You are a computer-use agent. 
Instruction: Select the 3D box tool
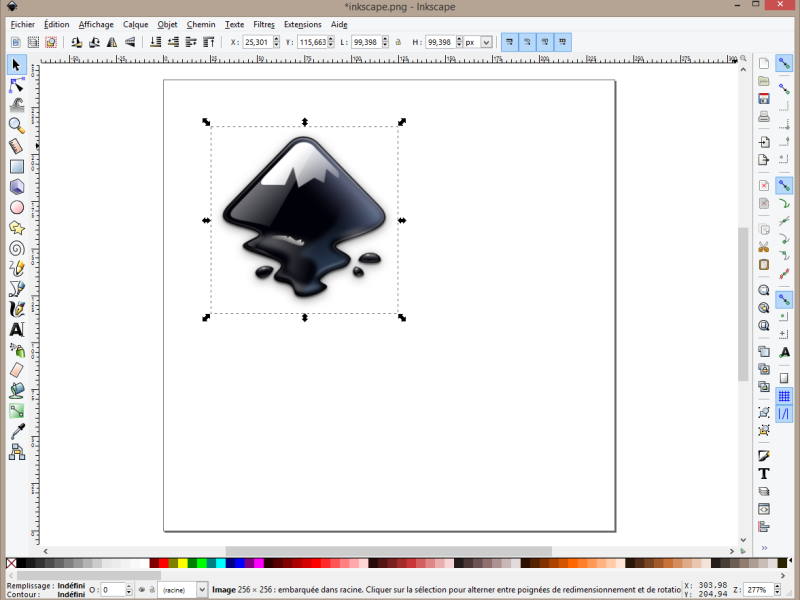[17, 187]
